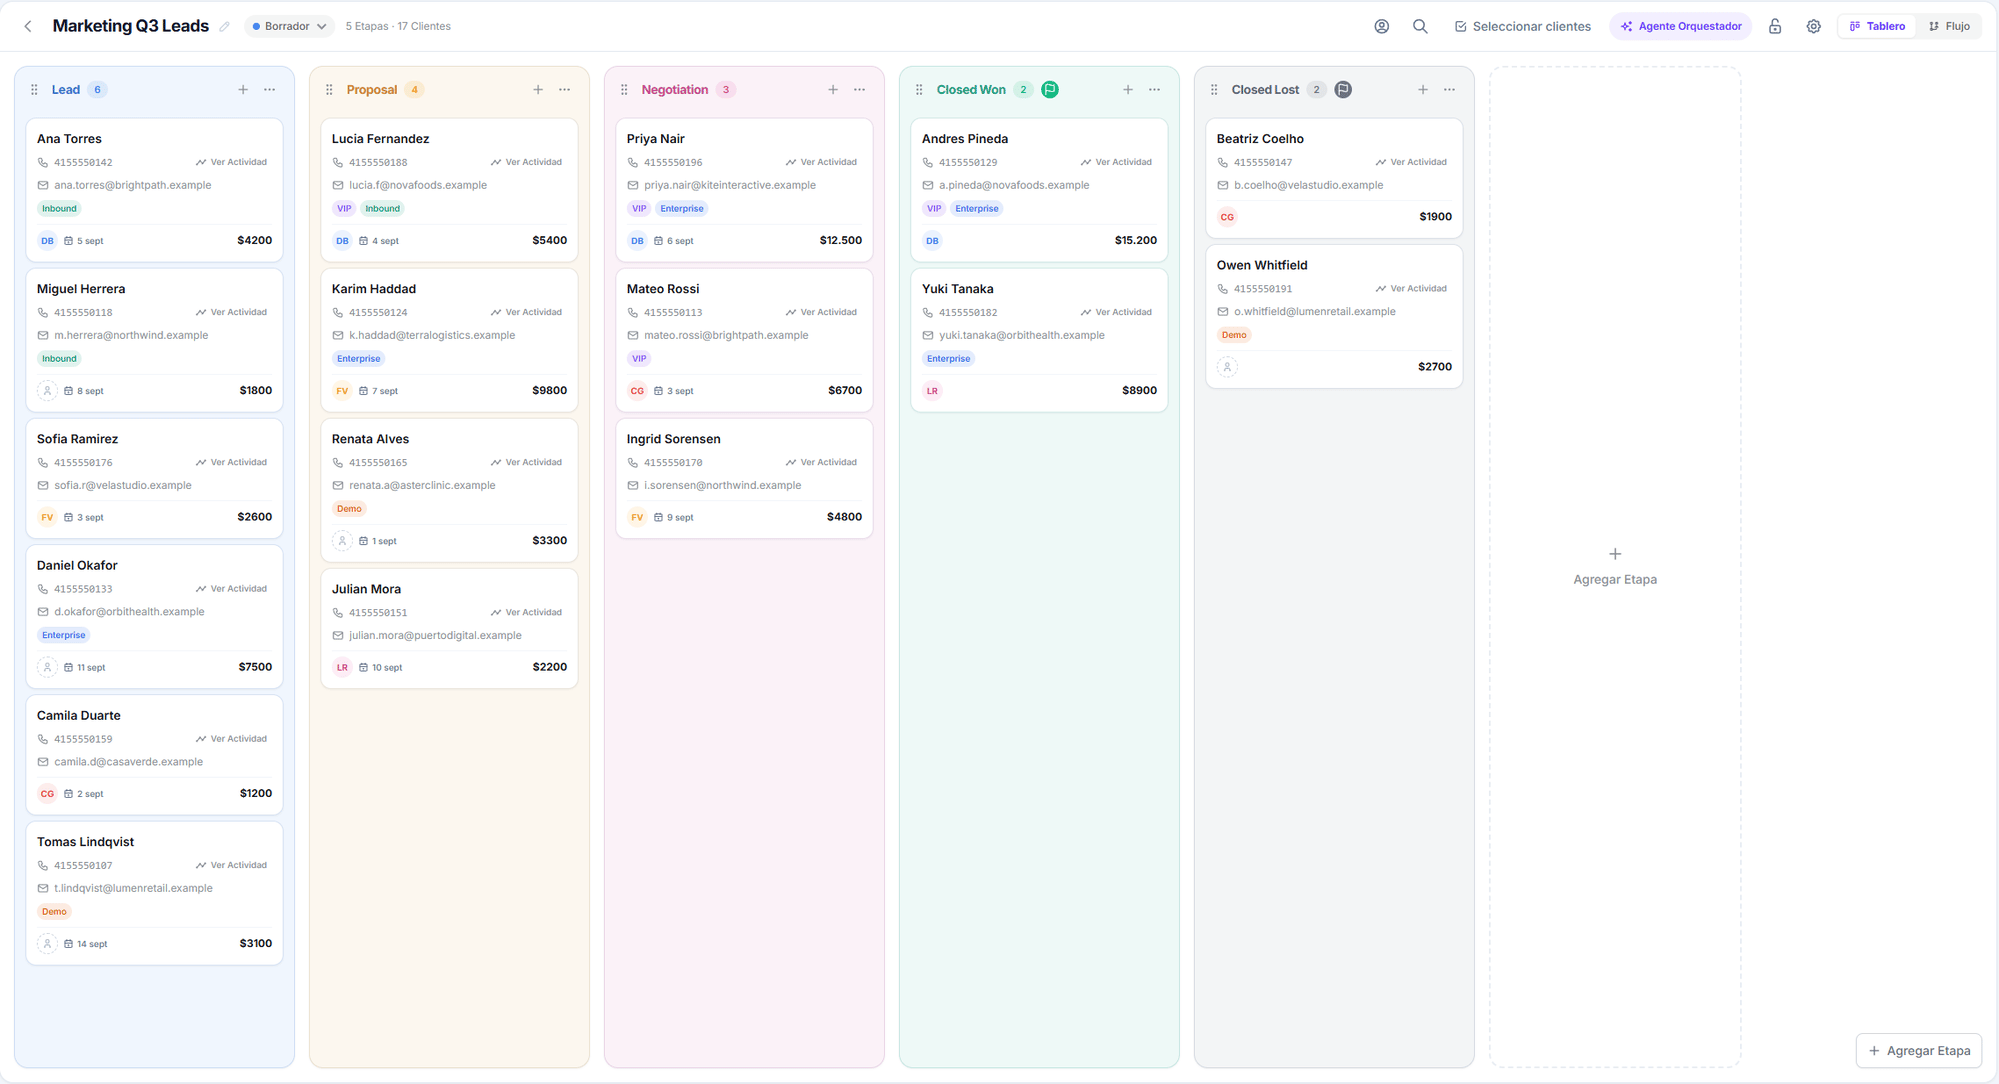The width and height of the screenshot is (1999, 1084).
Task: Open the Camila Duarte card
Action: tap(155, 755)
